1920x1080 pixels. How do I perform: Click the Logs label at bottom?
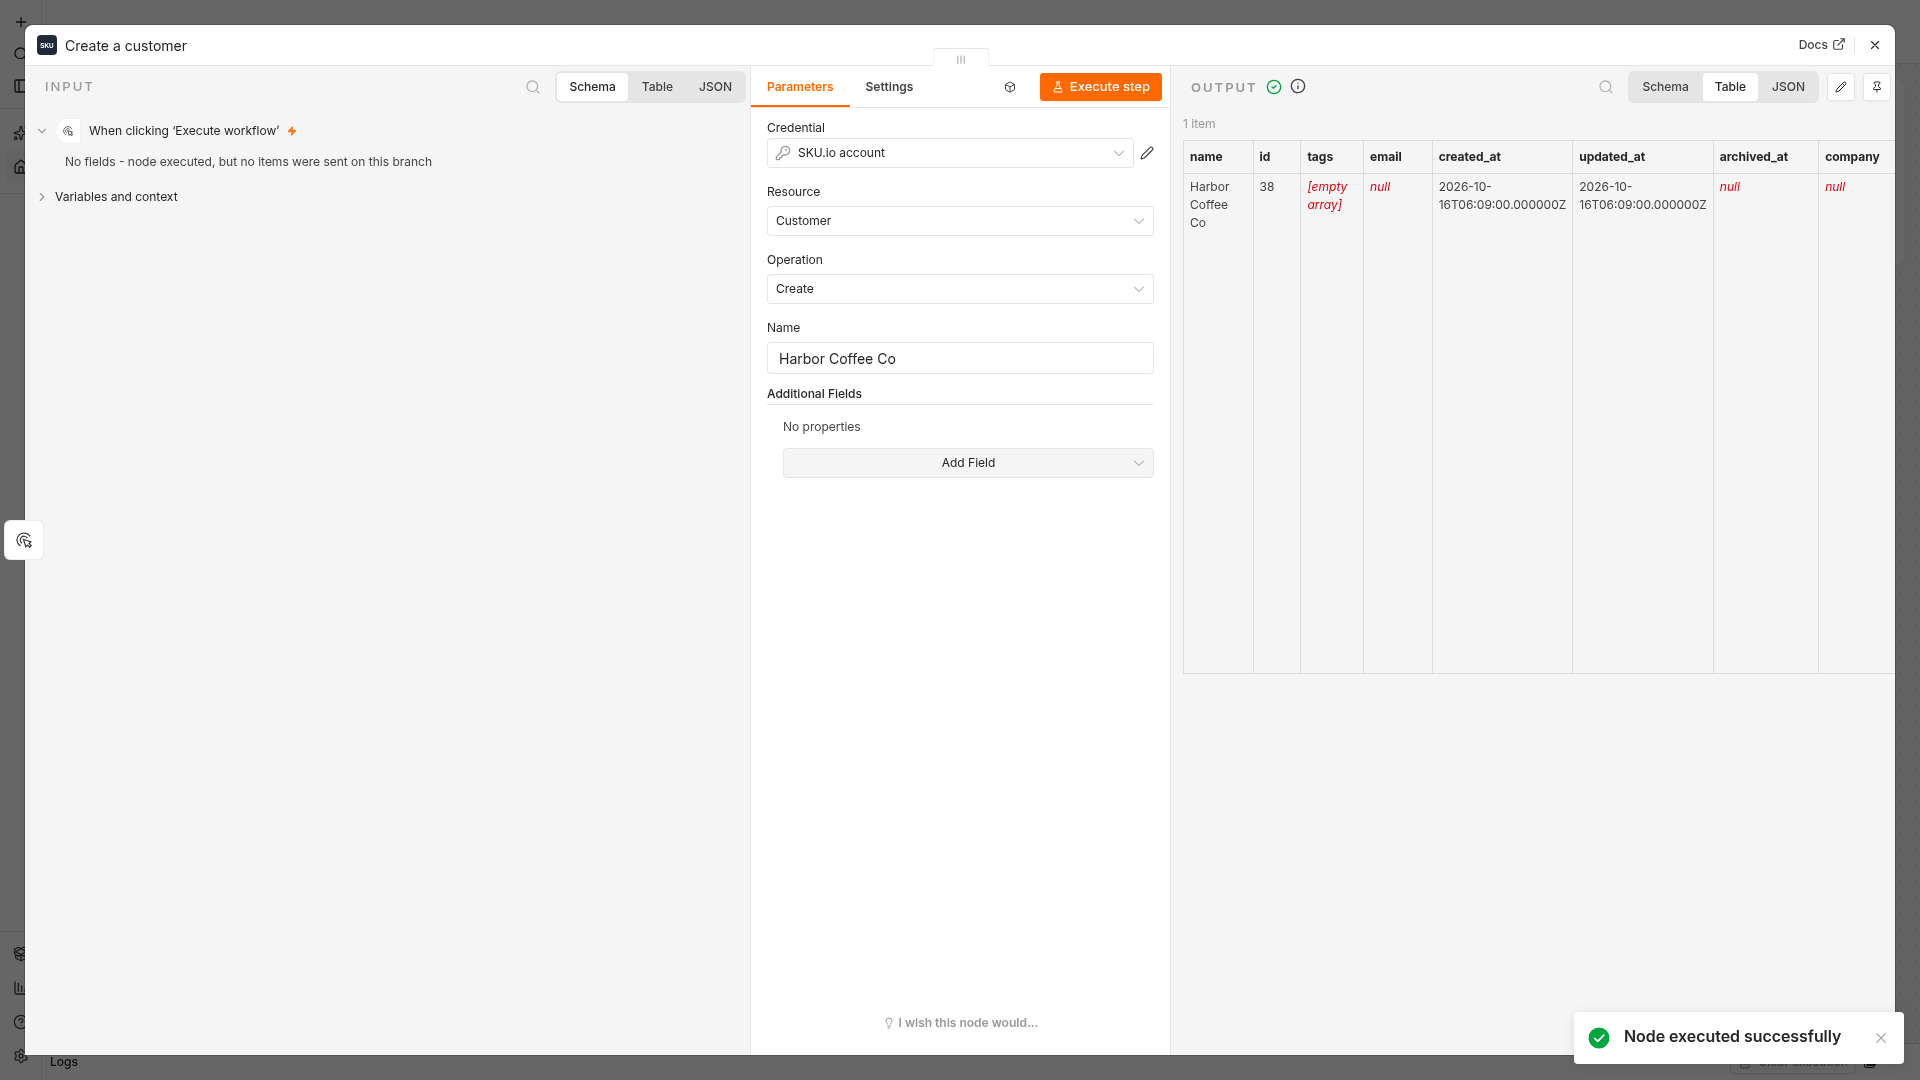pyautogui.click(x=64, y=1062)
